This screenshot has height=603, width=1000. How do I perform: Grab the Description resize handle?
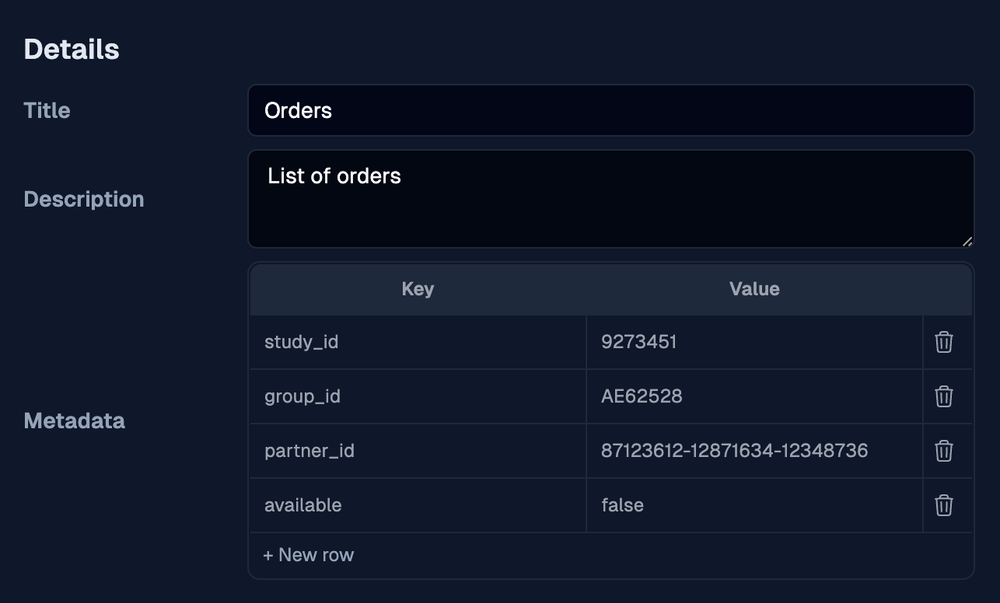click(966, 240)
